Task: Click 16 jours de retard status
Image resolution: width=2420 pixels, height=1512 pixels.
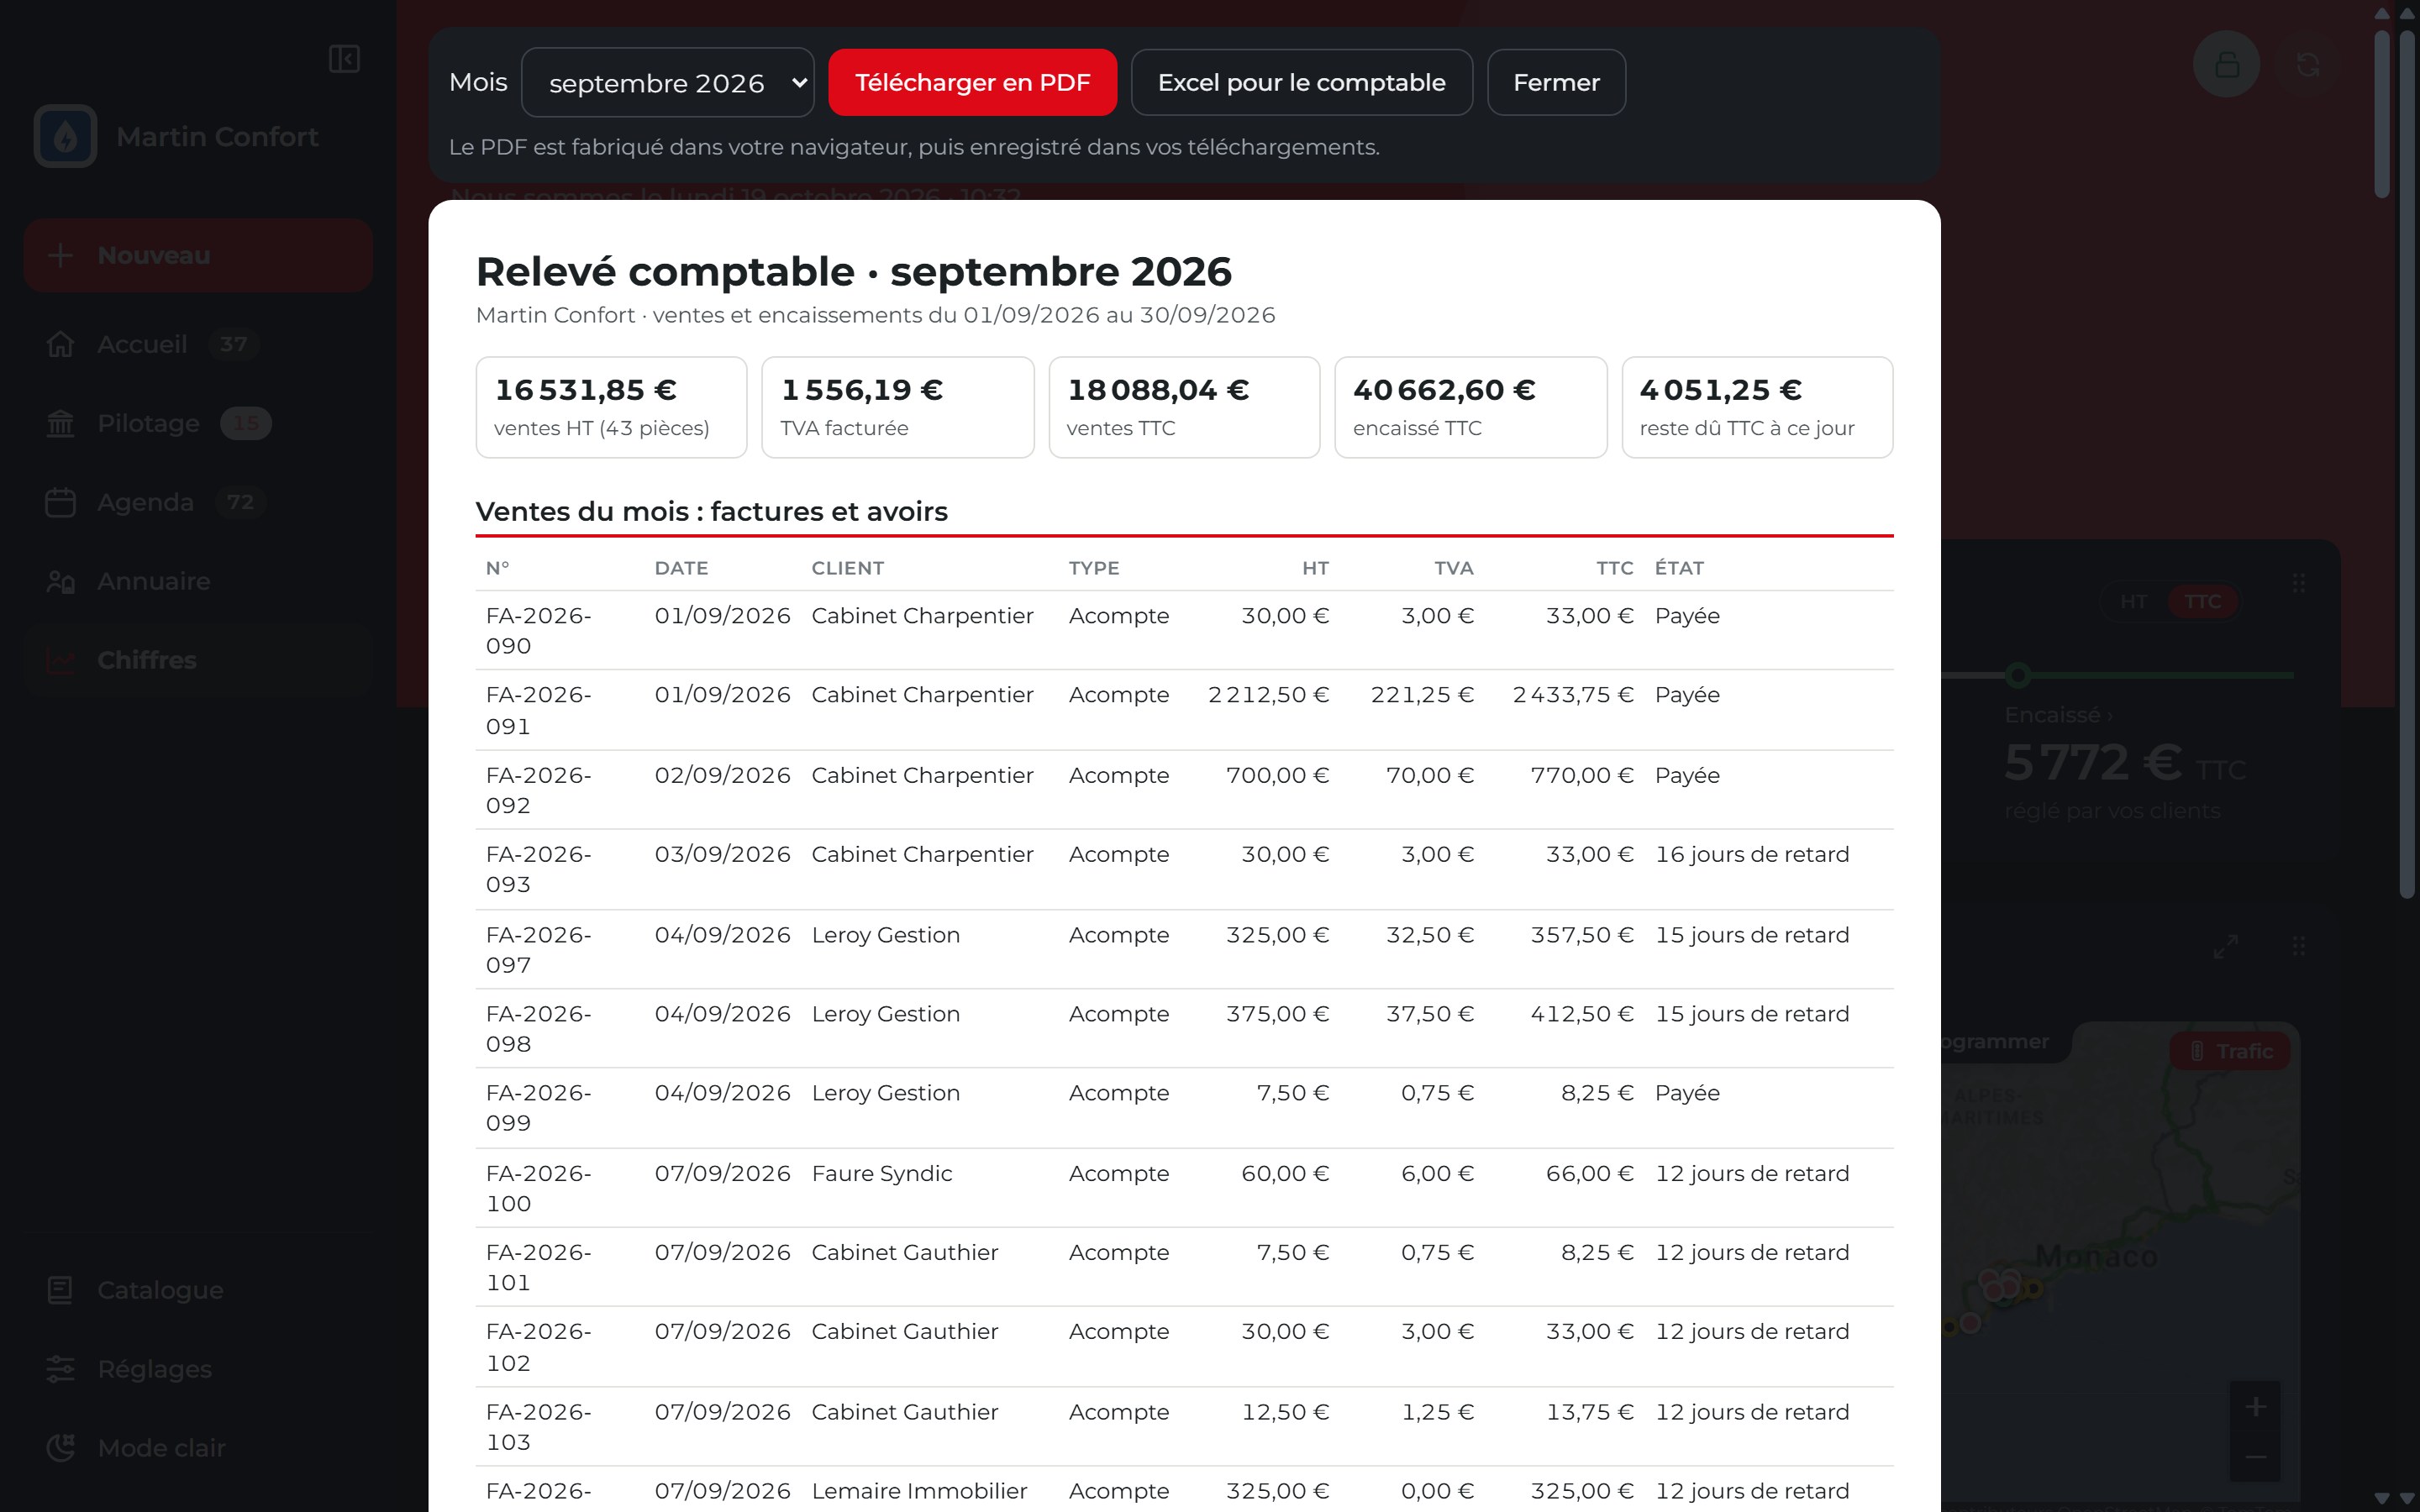Action: coord(1752,855)
